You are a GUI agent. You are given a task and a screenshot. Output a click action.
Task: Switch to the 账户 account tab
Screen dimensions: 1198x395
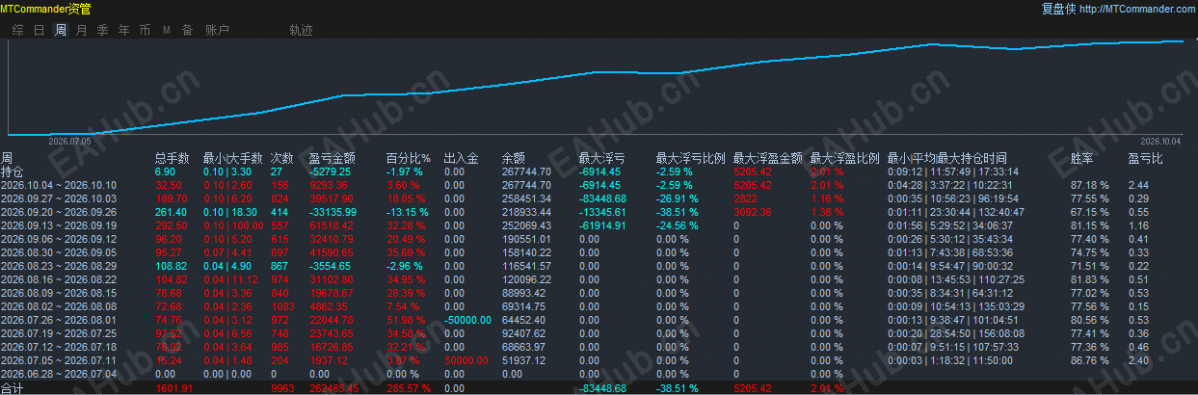pos(217,31)
